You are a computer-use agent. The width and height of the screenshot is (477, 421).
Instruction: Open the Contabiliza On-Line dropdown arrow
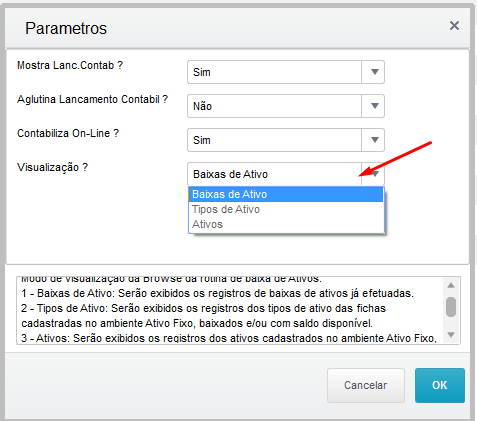374,140
